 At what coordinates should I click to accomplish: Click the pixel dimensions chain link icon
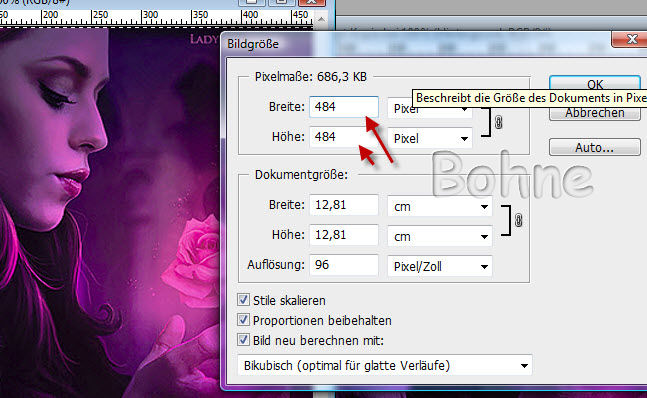pos(498,122)
